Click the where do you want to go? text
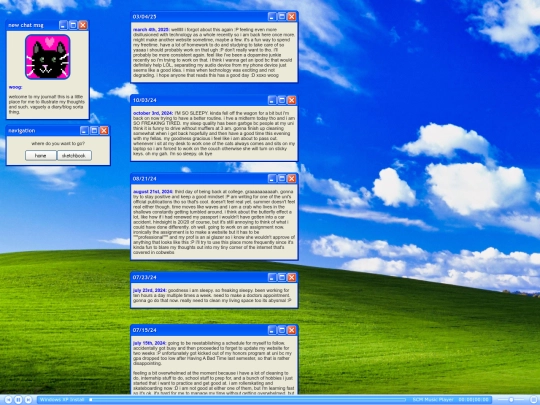 point(58,143)
